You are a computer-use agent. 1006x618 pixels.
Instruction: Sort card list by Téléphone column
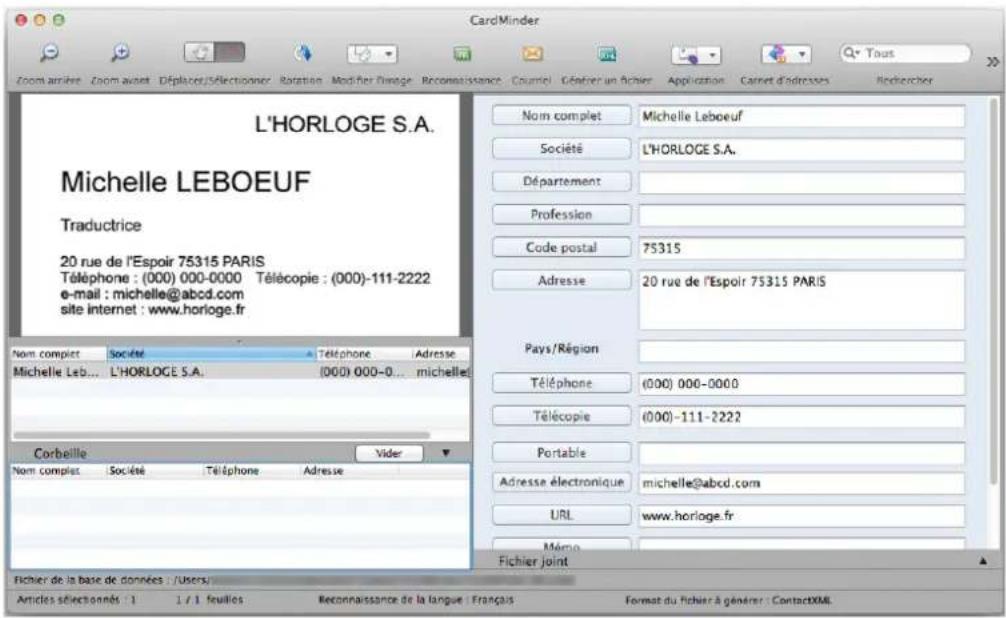pyautogui.click(x=364, y=354)
